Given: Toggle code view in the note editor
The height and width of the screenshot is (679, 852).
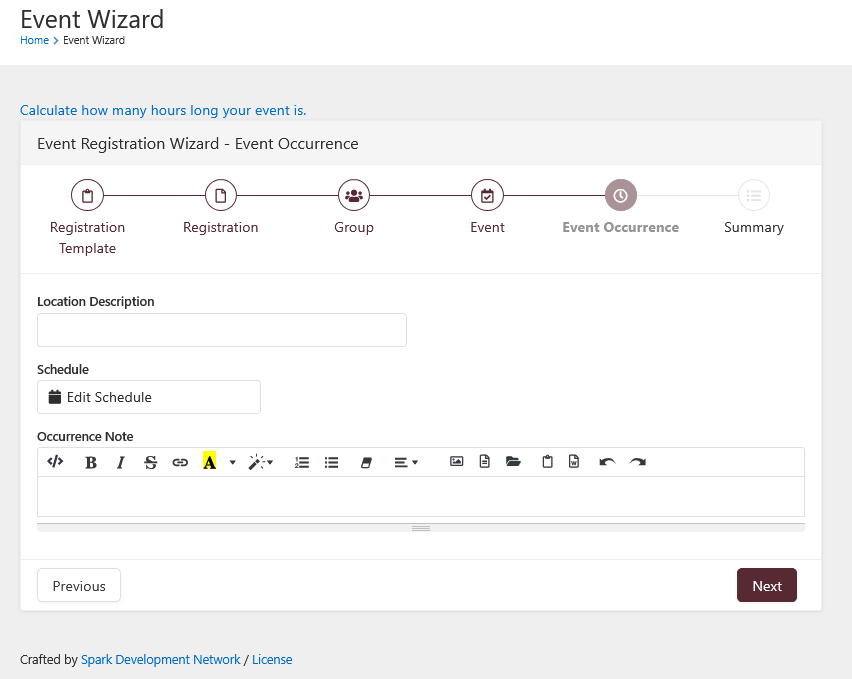Looking at the screenshot, I should [x=55, y=462].
